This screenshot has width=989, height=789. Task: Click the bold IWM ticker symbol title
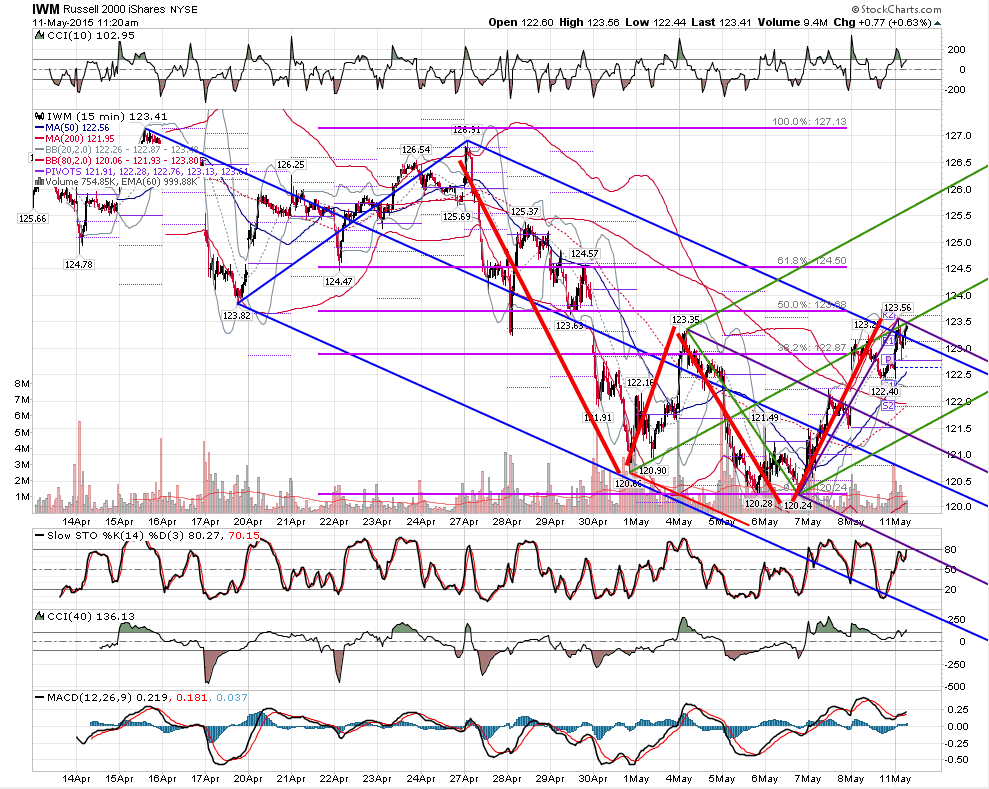tap(46, 9)
